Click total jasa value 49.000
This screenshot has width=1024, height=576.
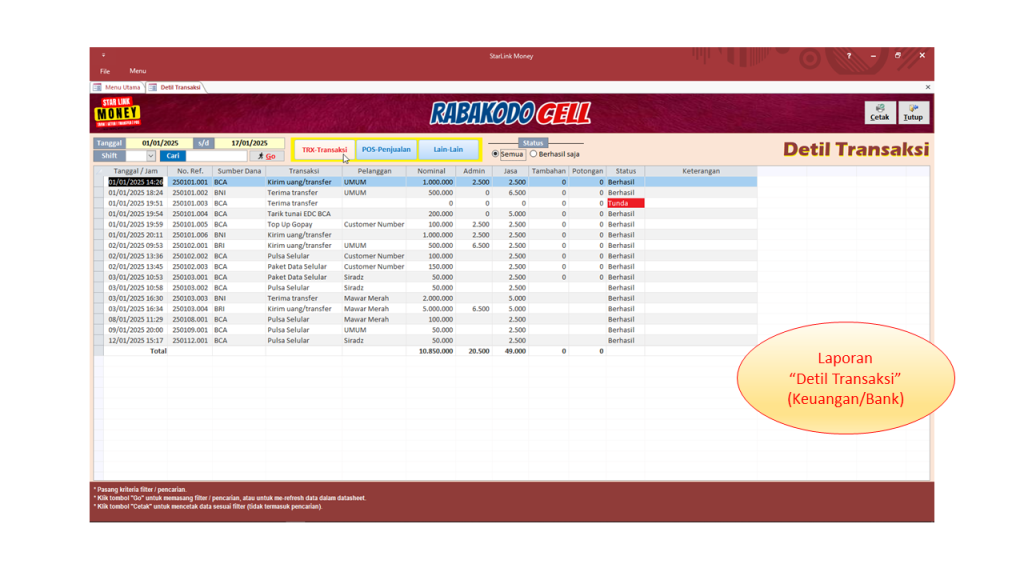pos(510,351)
